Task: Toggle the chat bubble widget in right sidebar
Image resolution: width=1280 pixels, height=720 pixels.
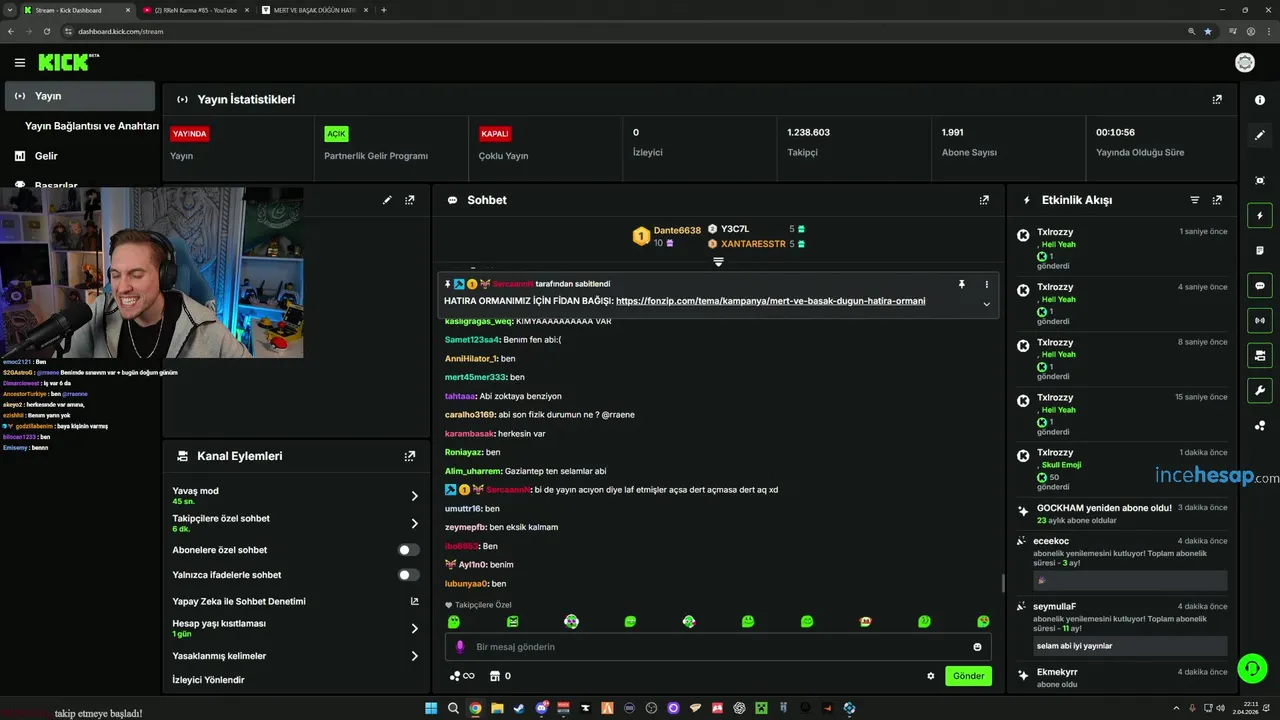Action: [1260, 285]
